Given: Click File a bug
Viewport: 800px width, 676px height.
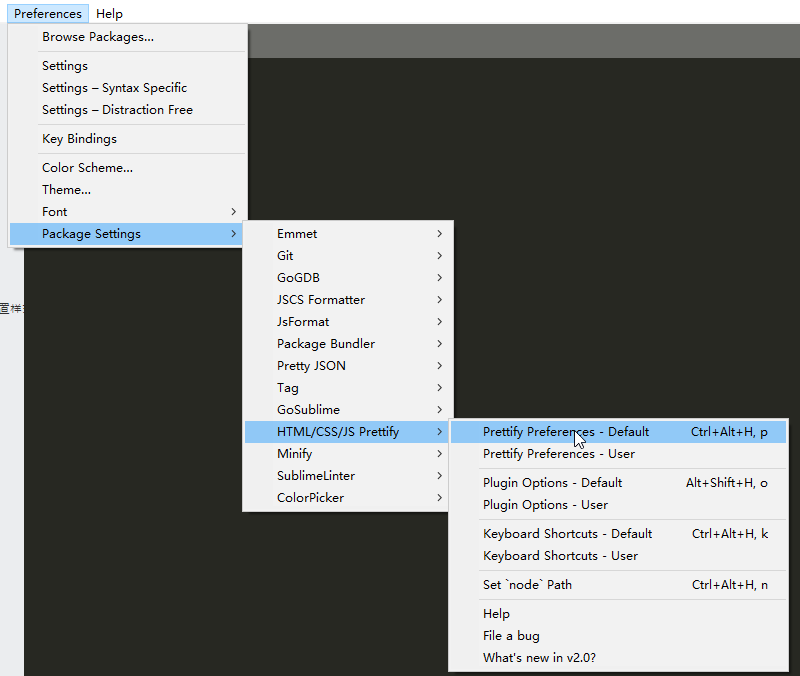Looking at the screenshot, I should tap(511, 636).
